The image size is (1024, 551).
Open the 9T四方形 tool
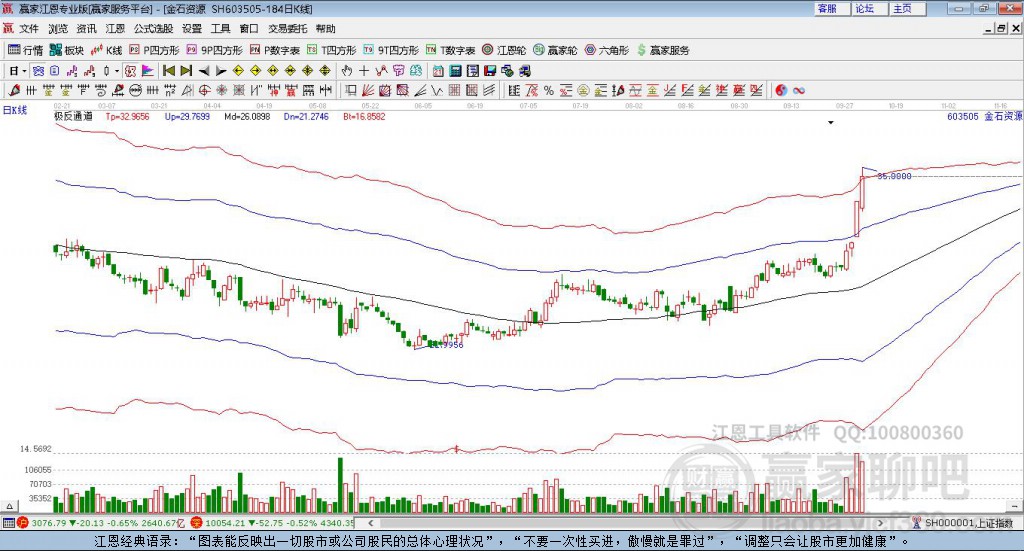(x=391, y=50)
